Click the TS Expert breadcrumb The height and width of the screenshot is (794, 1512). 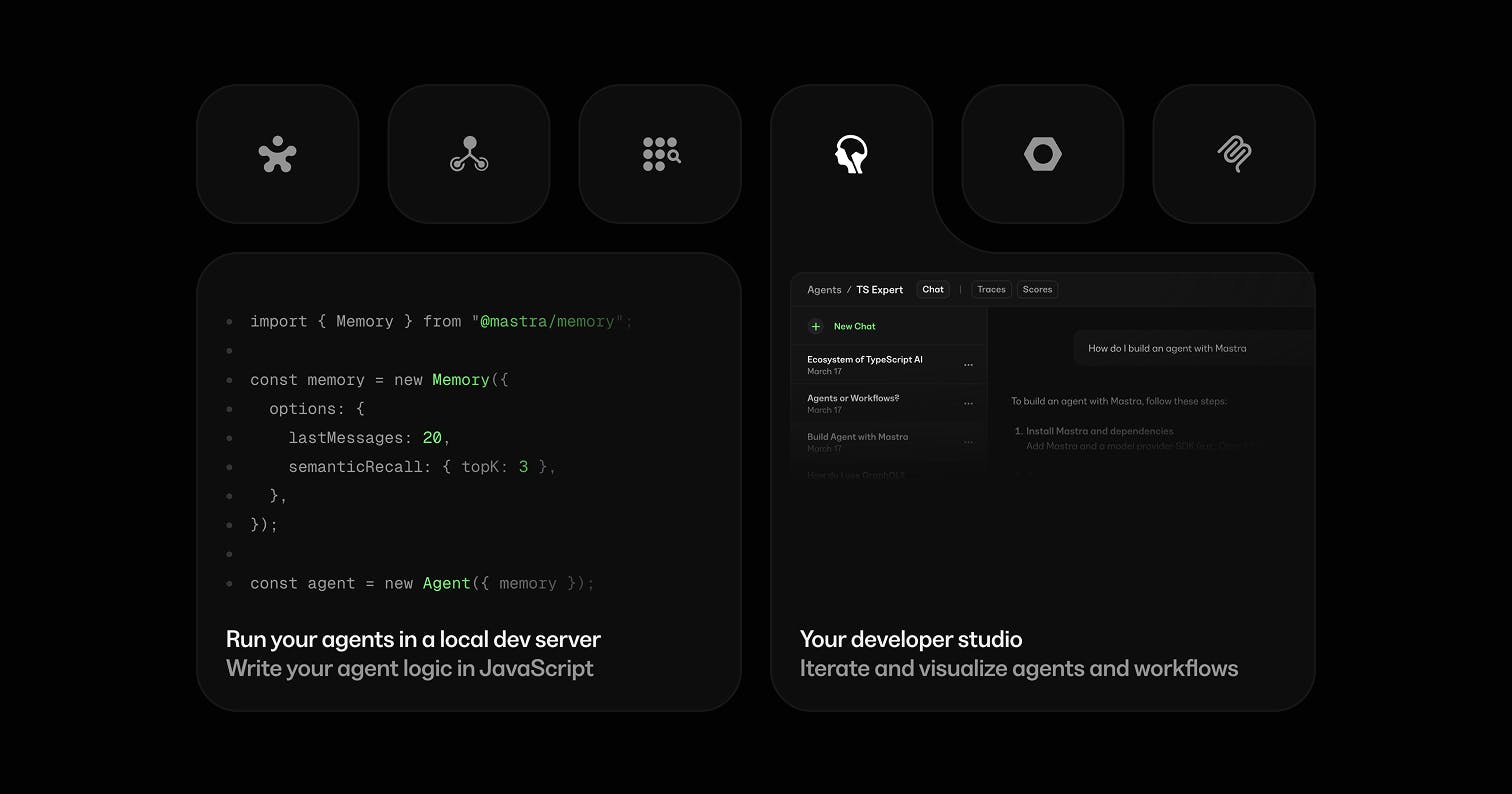(879, 290)
